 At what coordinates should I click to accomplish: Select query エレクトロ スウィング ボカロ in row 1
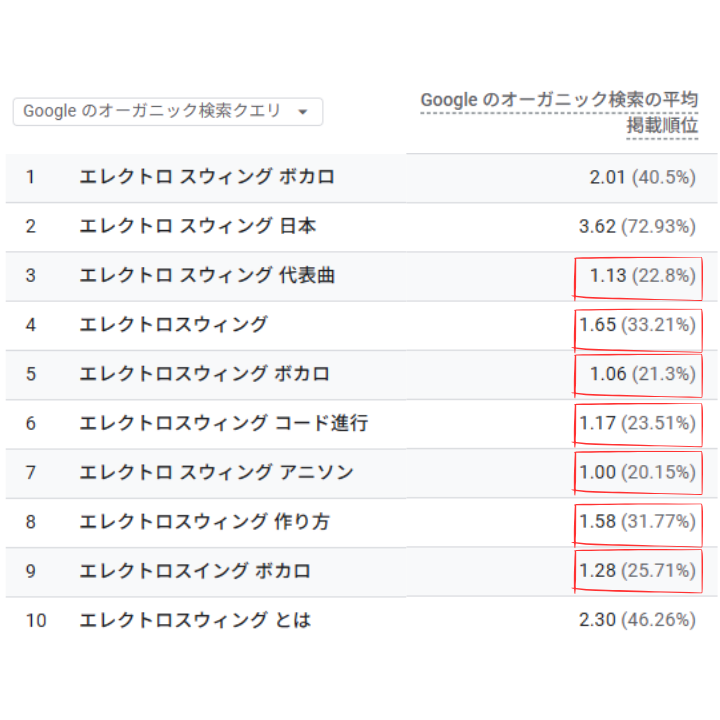[x=207, y=177]
